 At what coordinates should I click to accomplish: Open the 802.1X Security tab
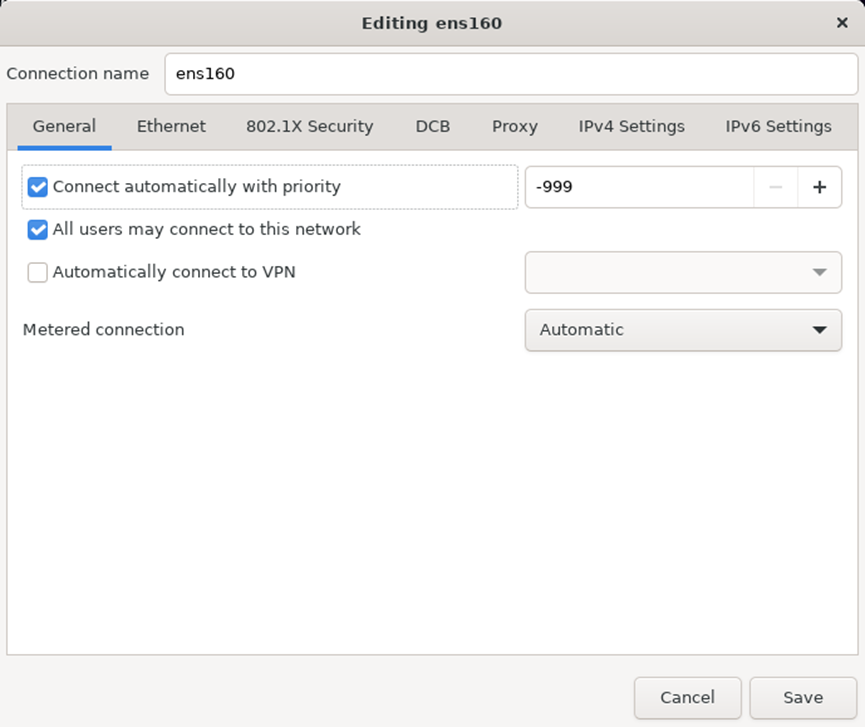click(309, 126)
